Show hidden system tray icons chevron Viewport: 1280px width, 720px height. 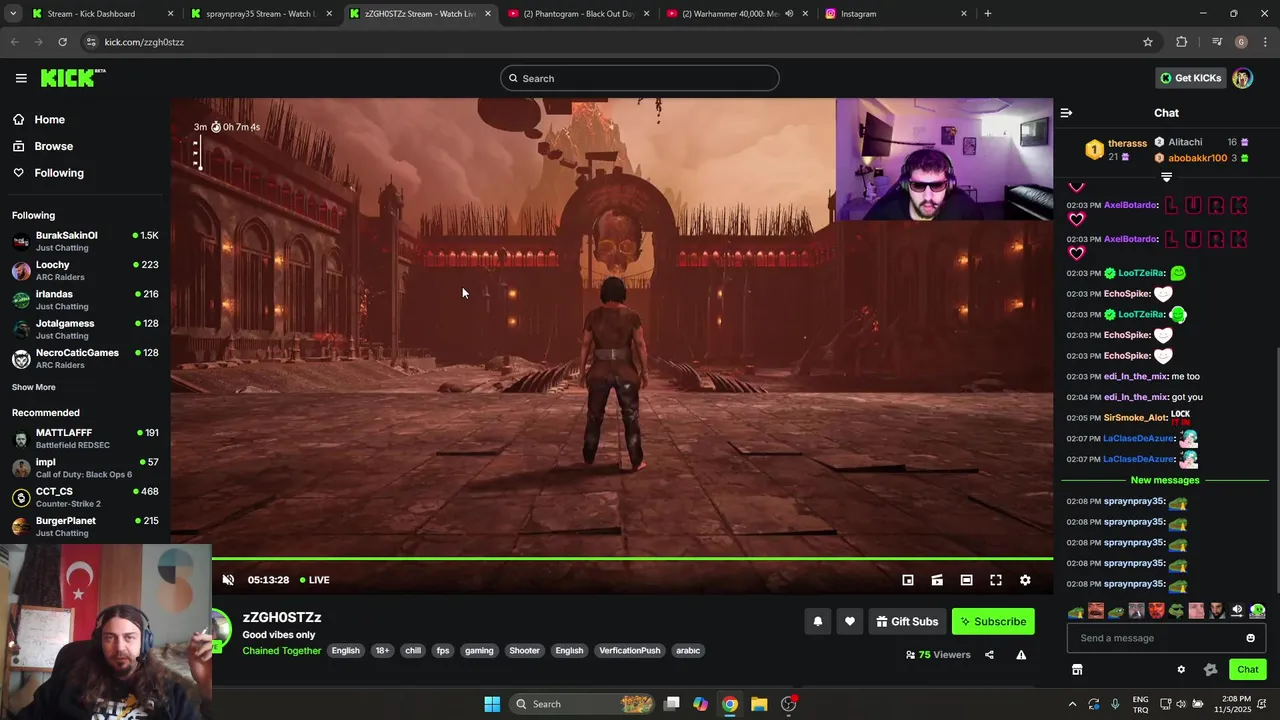(x=1073, y=704)
